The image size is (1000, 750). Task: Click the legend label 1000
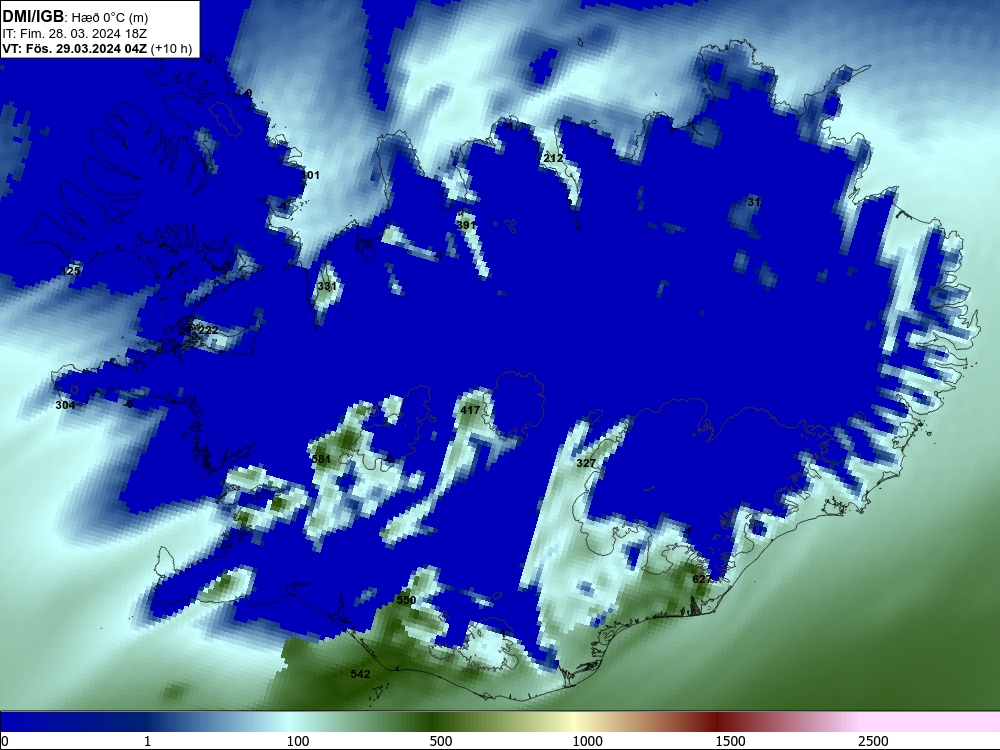coord(587,741)
